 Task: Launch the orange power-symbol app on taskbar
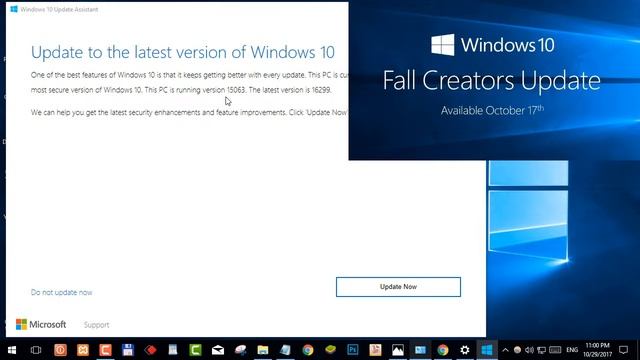pyautogui.click(x=60, y=350)
